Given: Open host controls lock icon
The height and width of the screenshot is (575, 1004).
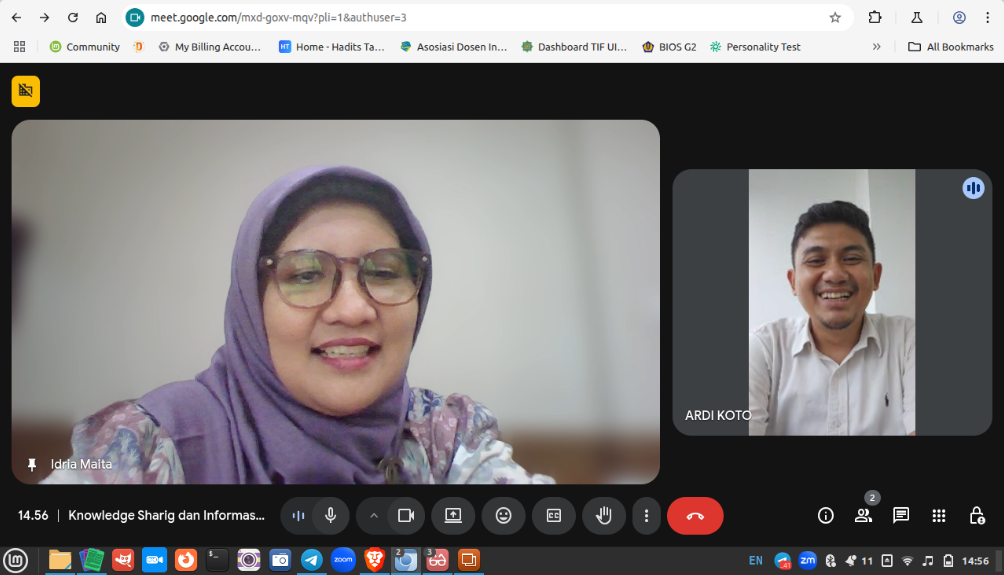Looking at the screenshot, I should pyautogui.click(x=977, y=516).
